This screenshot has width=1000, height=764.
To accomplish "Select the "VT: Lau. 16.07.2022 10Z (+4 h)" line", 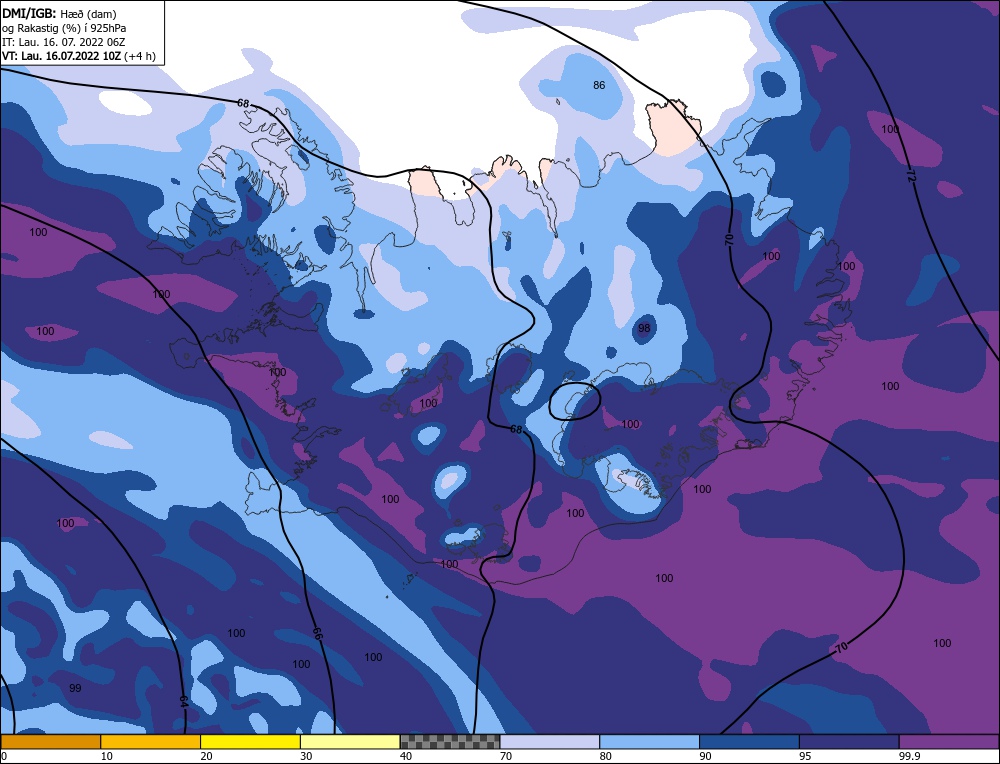I will [78, 55].
